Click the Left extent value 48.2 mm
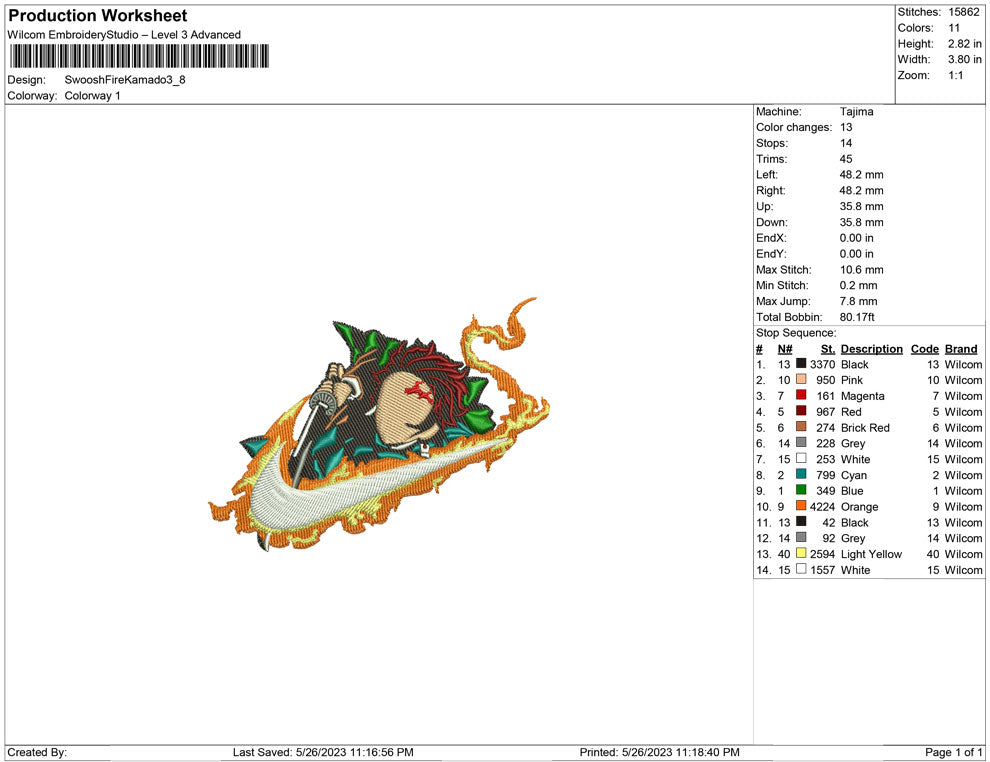The height and width of the screenshot is (762, 990). 862,174
